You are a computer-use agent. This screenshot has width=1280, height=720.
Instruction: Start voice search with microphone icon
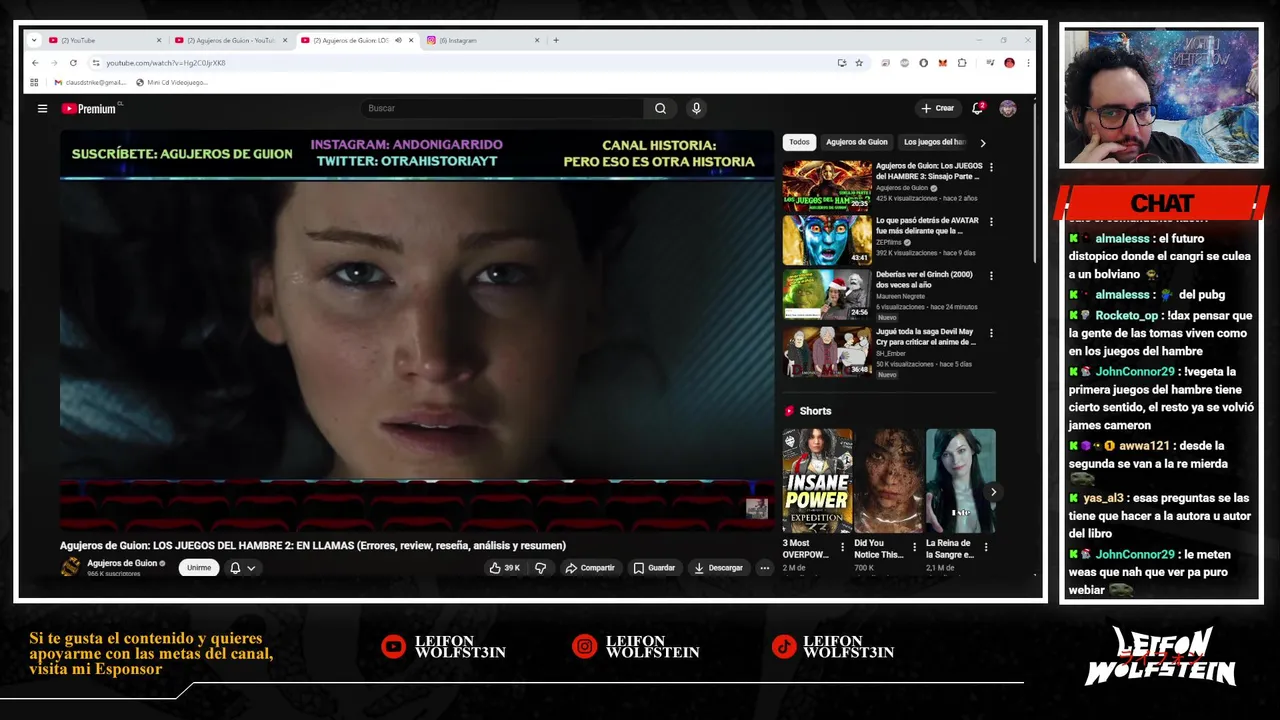[696, 108]
